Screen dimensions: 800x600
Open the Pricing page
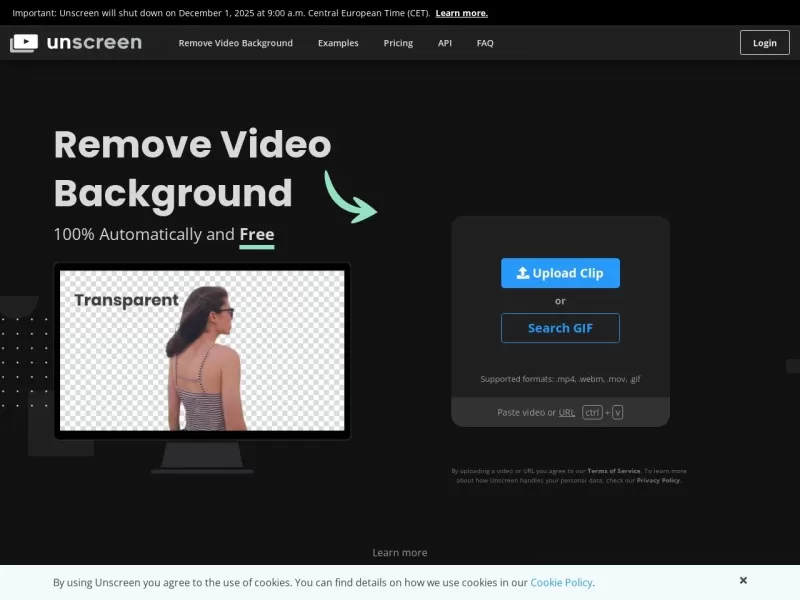398,43
